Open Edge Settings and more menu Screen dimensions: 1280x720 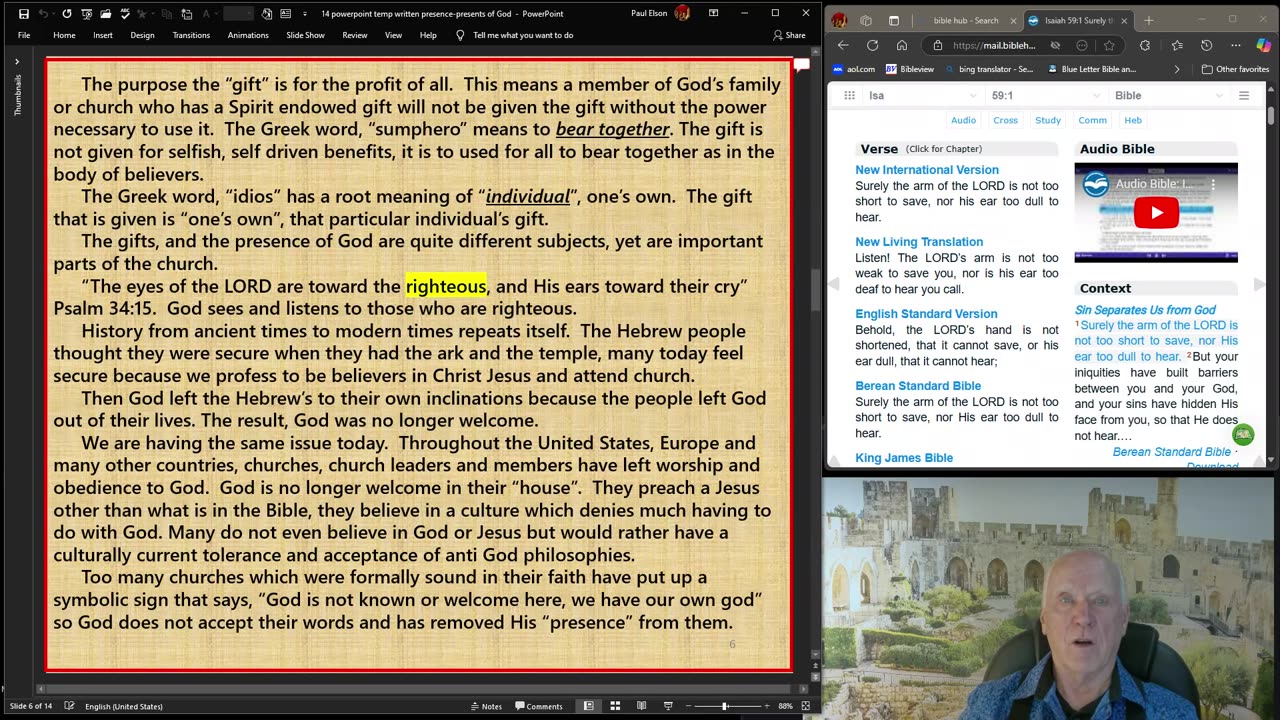1236,45
